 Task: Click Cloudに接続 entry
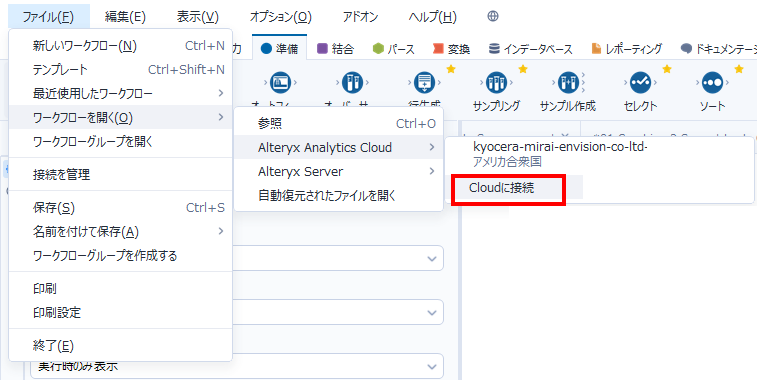pyautogui.click(x=501, y=188)
